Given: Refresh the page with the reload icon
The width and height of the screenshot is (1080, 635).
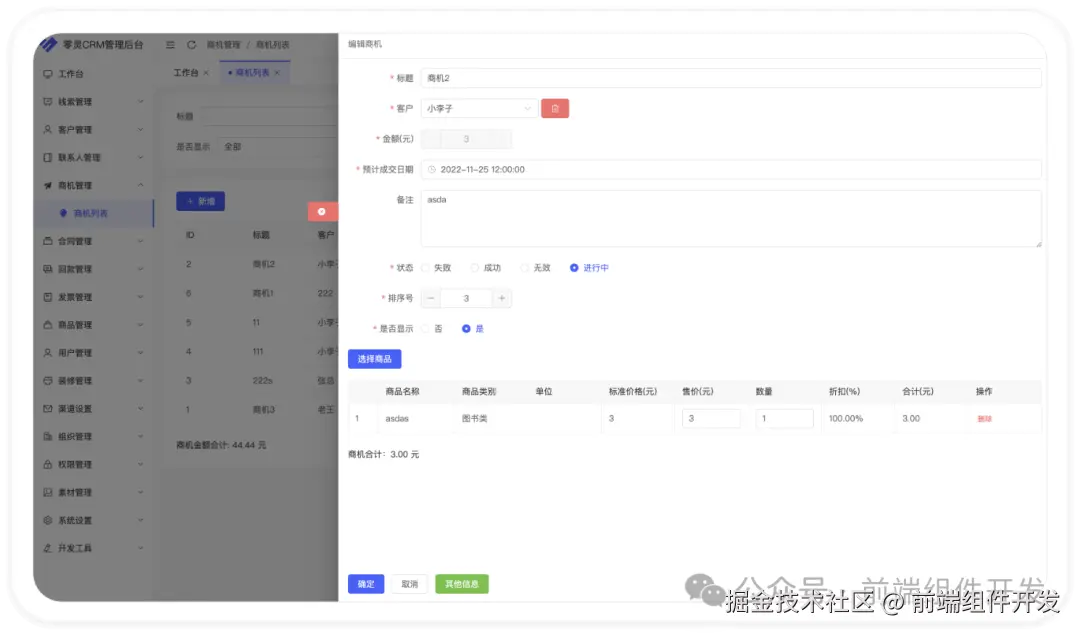Looking at the screenshot, I should 193,44.
